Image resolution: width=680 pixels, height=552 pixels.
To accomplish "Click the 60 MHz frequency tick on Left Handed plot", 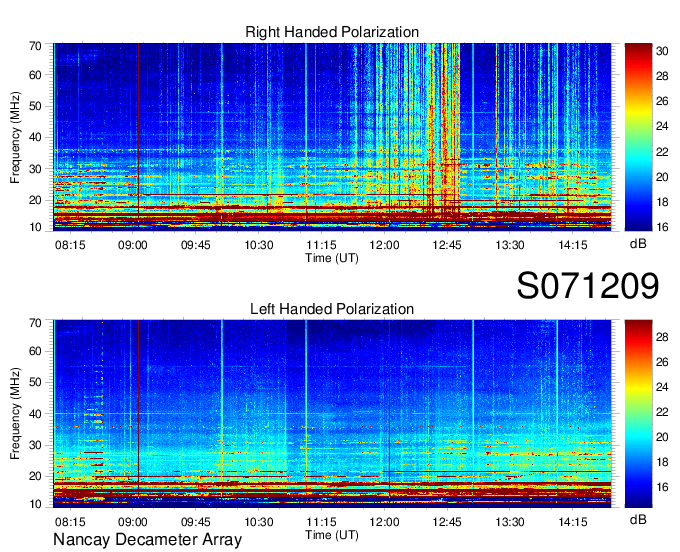I will (x=35, y=352).
